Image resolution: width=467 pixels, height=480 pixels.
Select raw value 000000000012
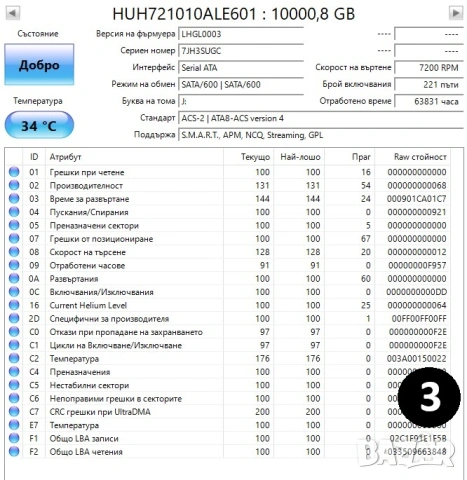pyautogui.click(x=417, y=252)
